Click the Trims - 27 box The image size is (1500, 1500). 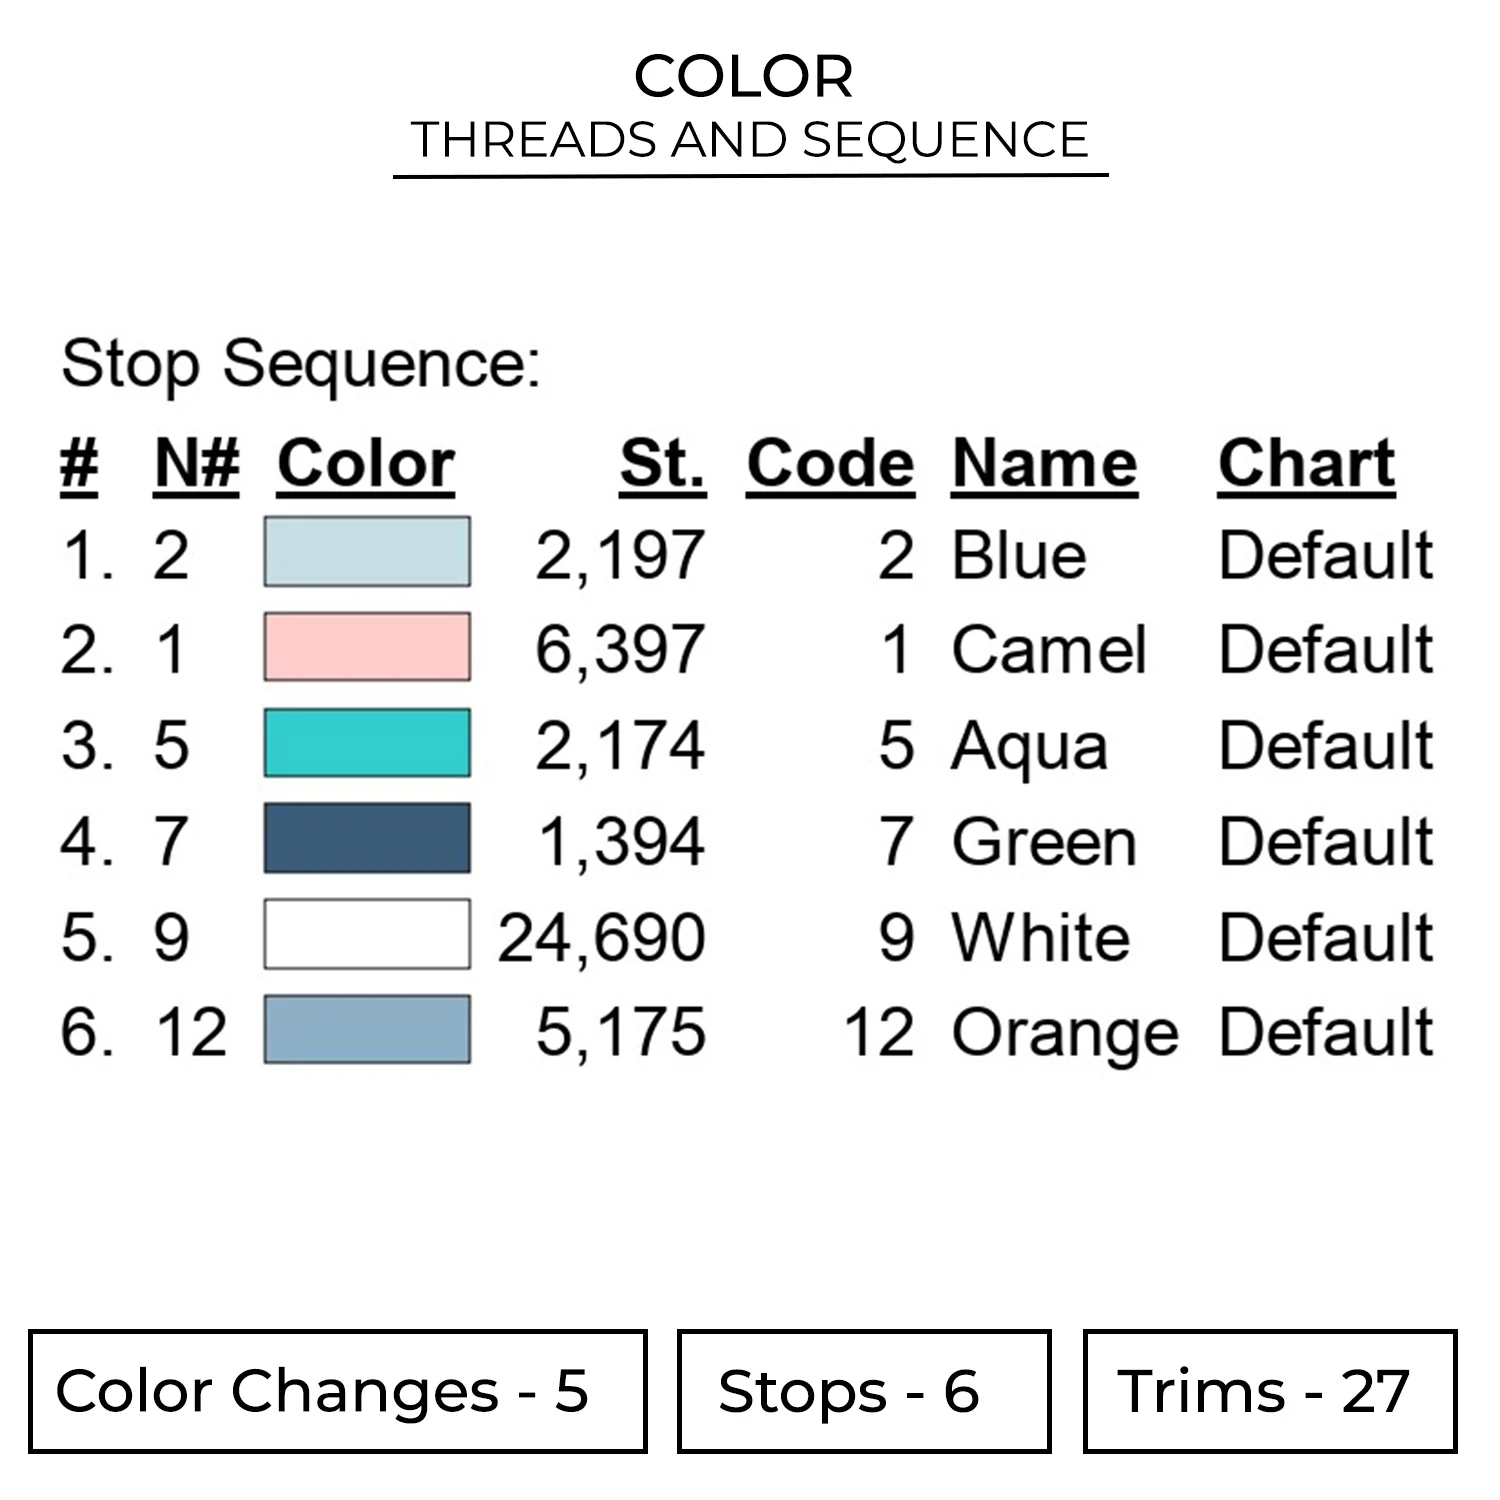tap(1270, 1391)
